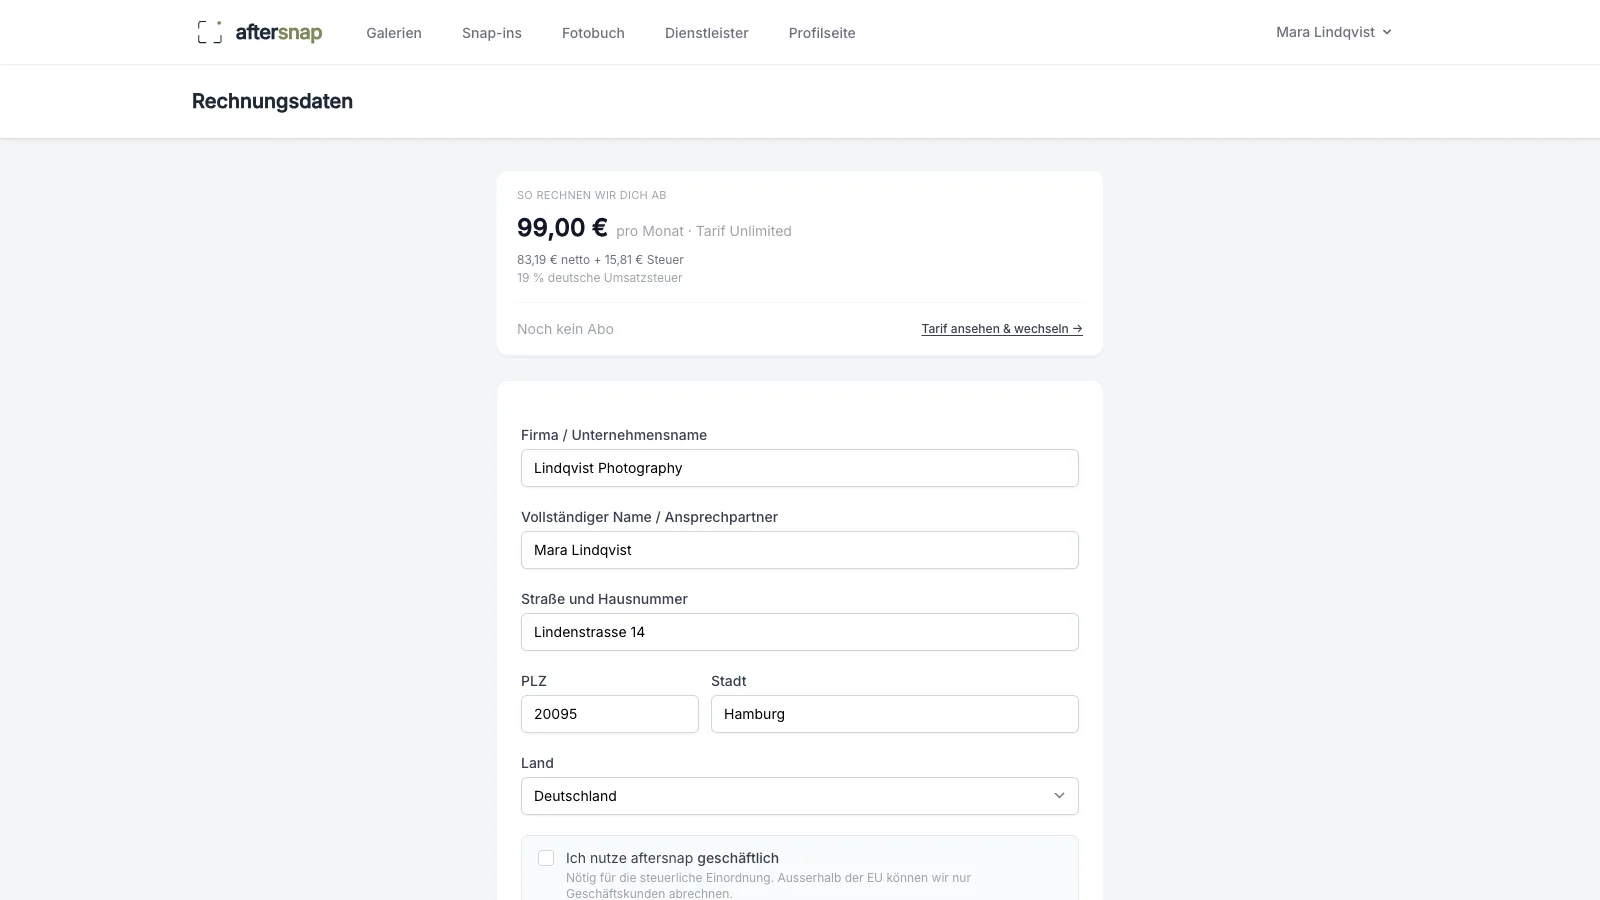Expand the Mara Lindqvist account menu
The height and width of the screenshot is (900, 1600).
coord(1334,32)
